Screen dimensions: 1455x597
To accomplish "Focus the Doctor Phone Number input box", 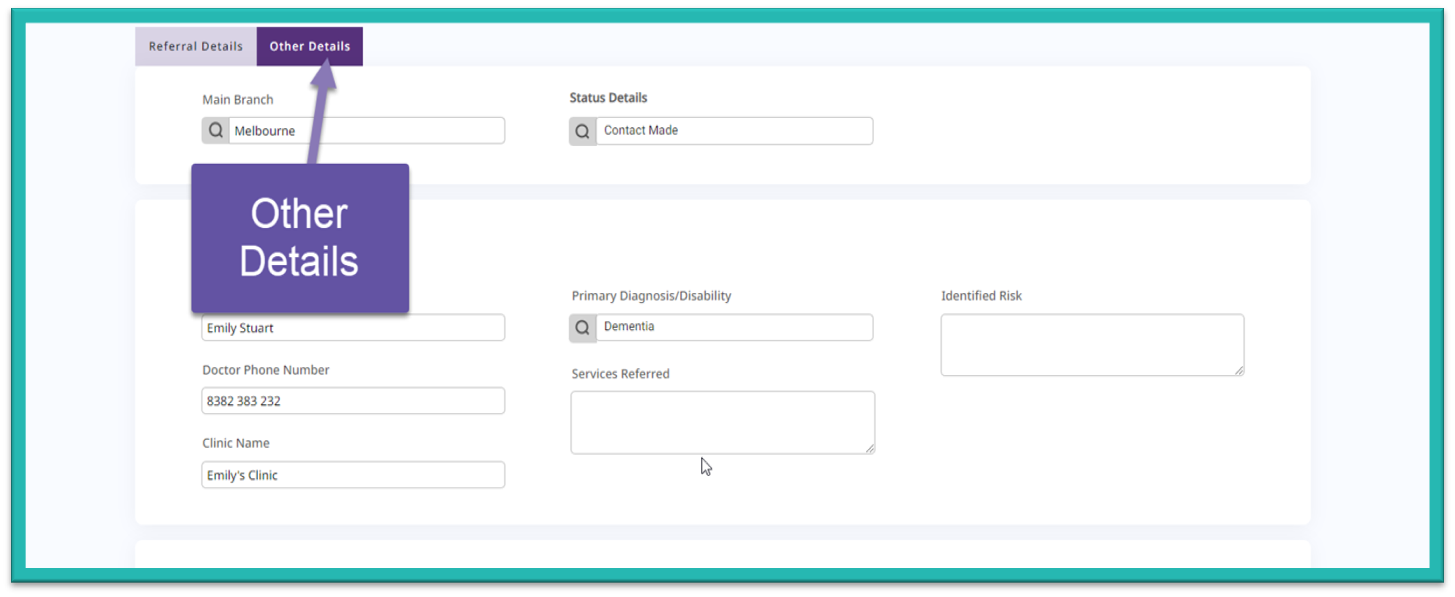I will click(x=353, y=401).
